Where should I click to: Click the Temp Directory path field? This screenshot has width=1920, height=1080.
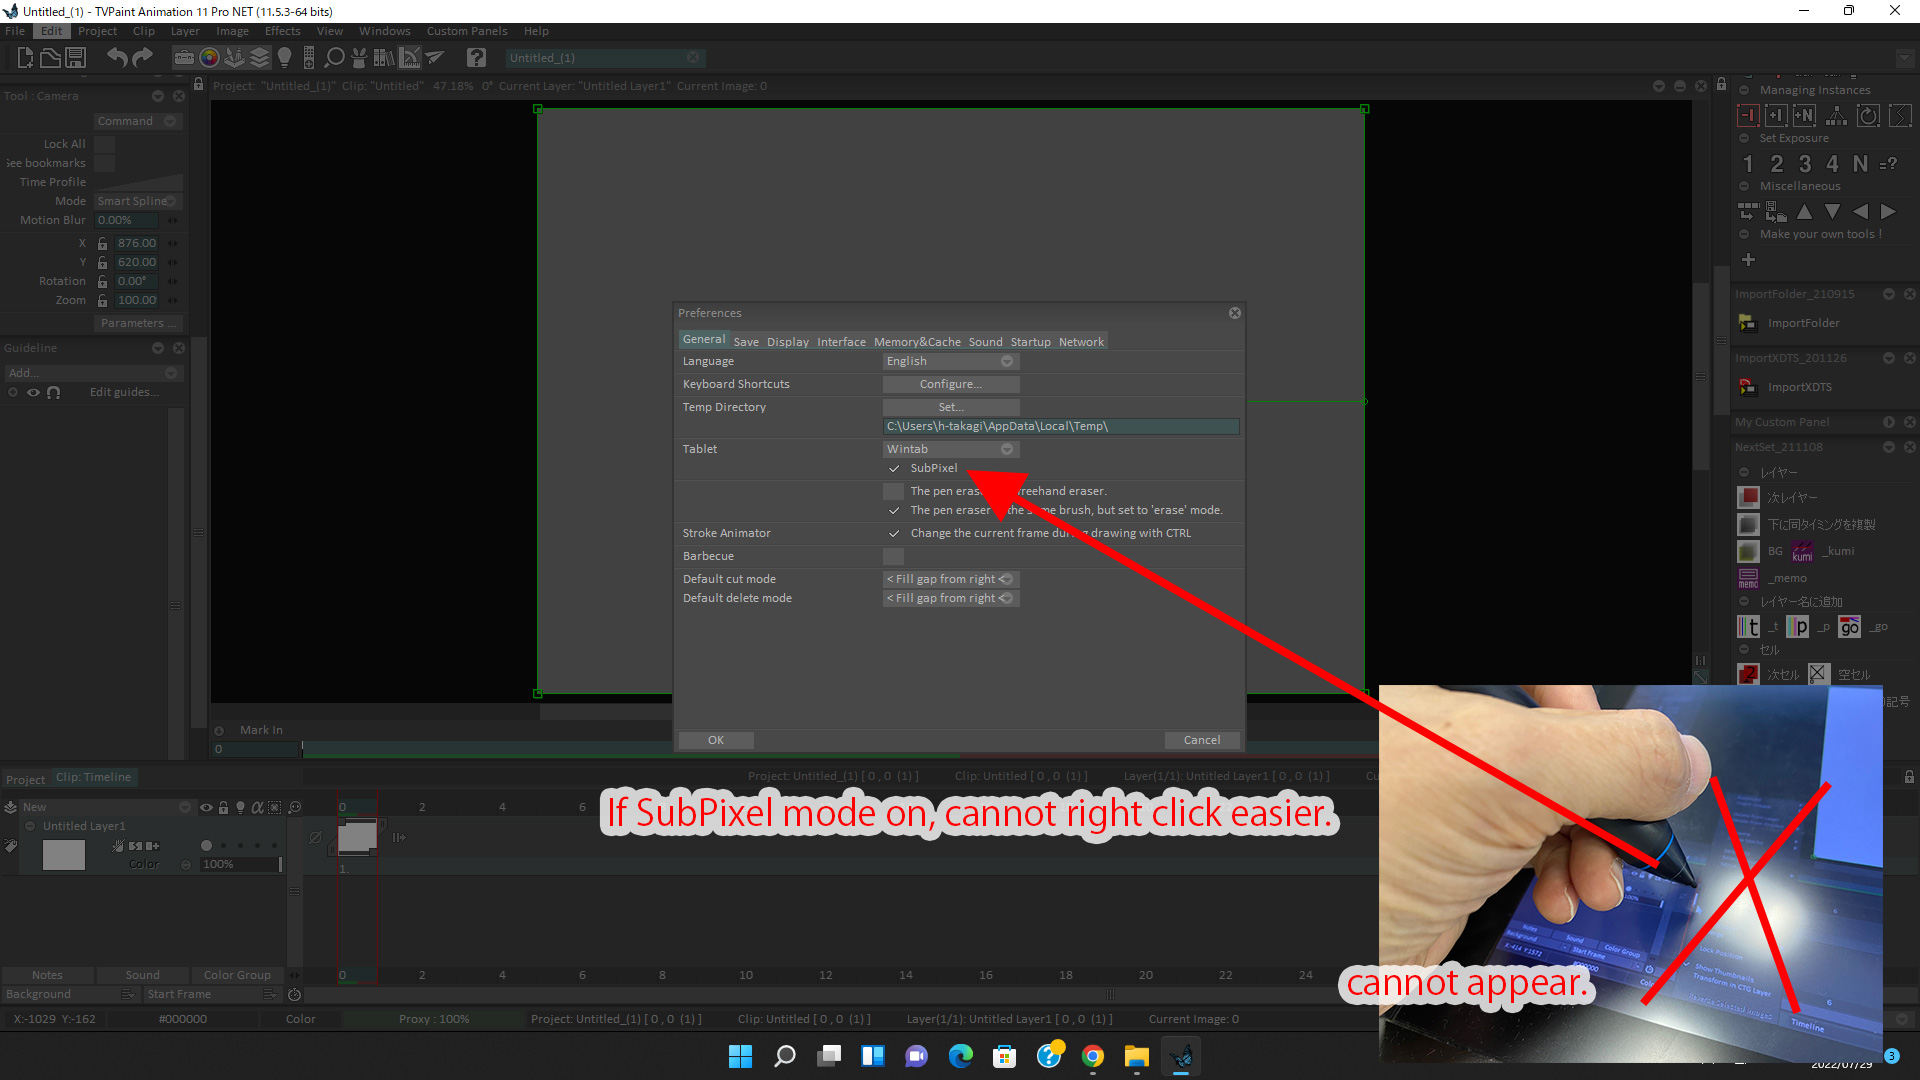click(1061, 427)
